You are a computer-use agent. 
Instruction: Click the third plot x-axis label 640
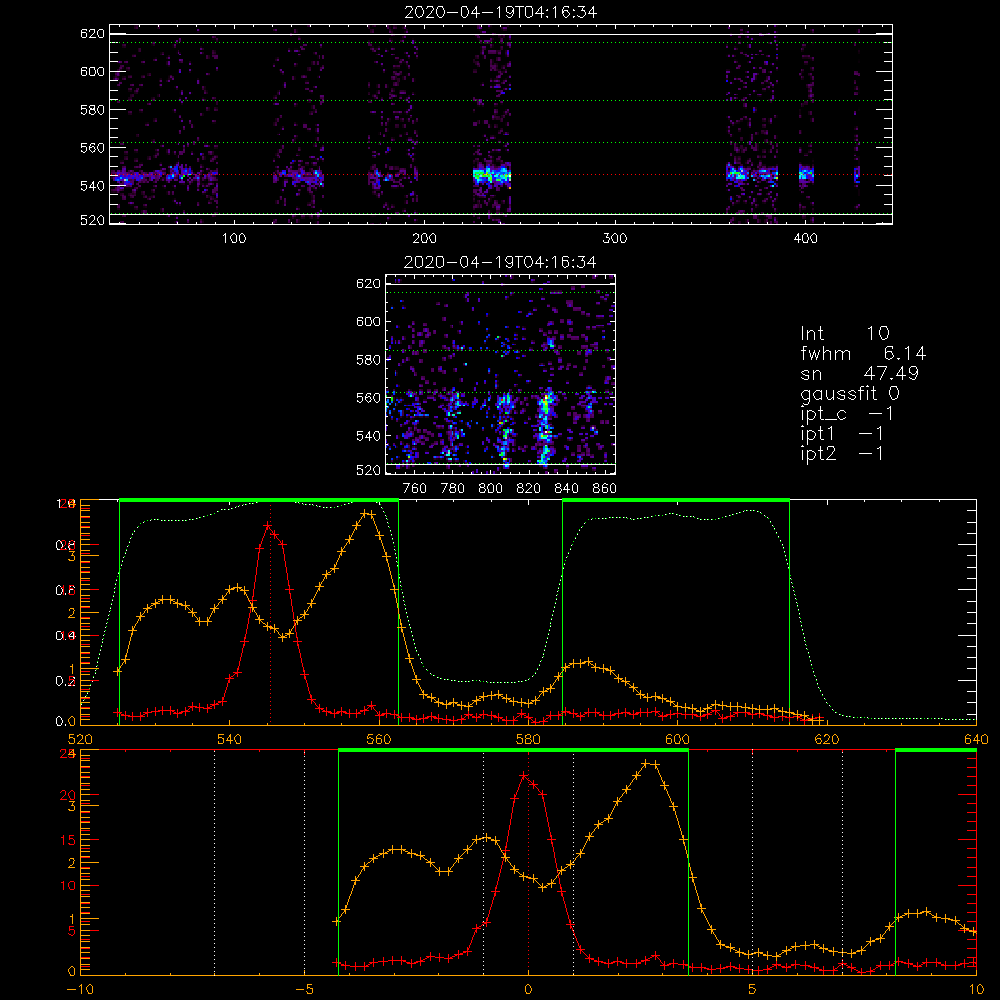(976, 739)
